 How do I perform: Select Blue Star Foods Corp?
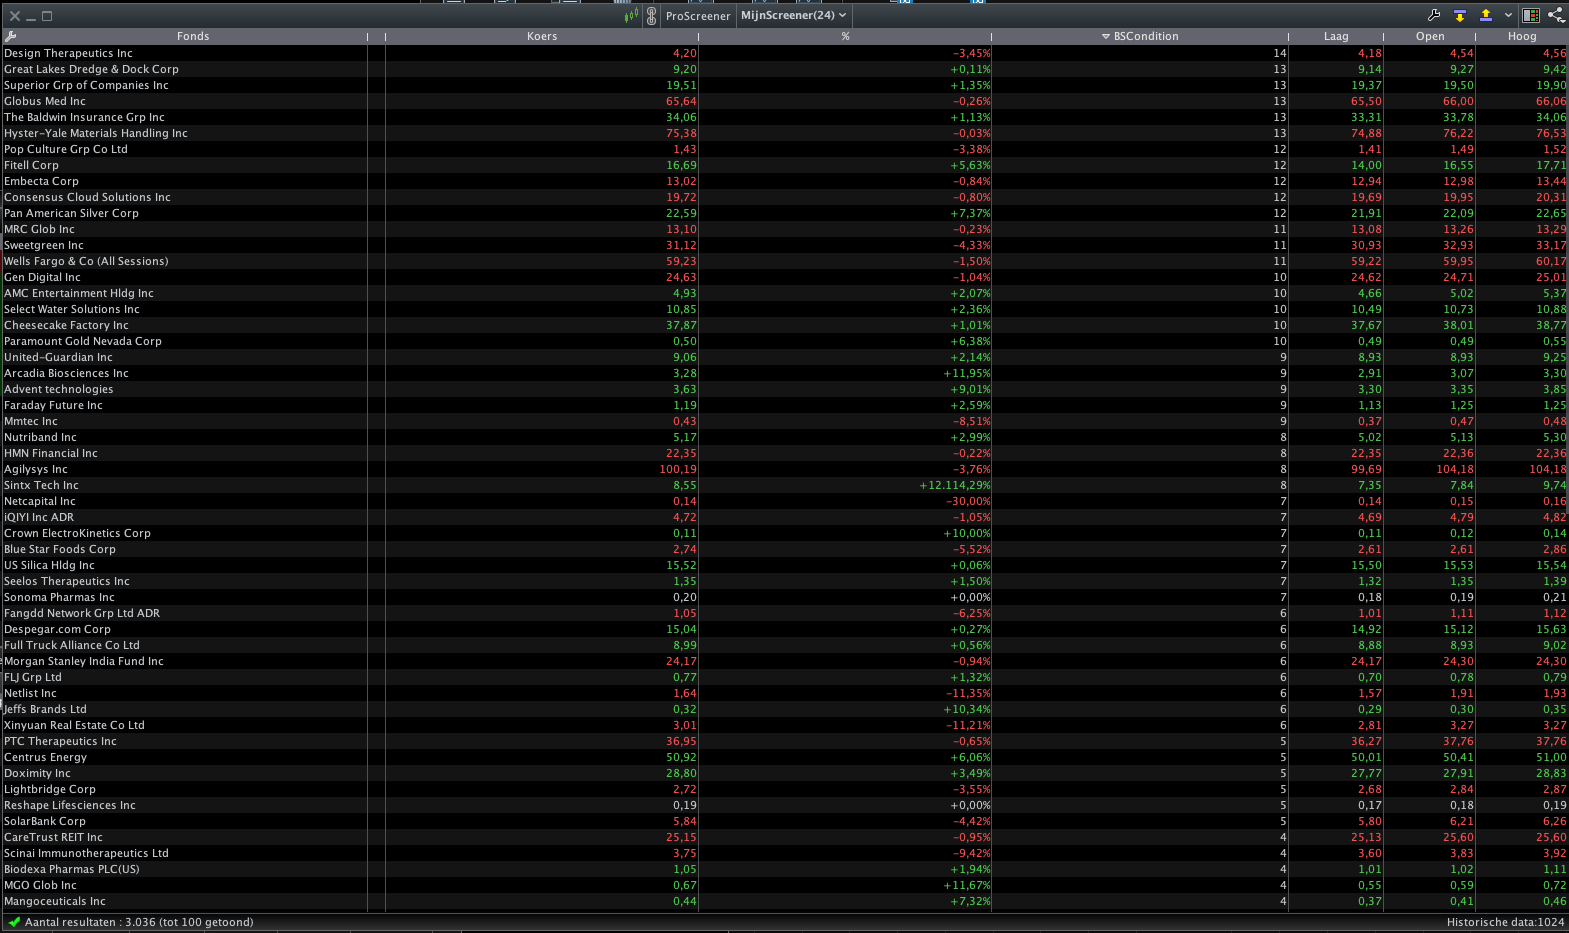pos(784,549)
